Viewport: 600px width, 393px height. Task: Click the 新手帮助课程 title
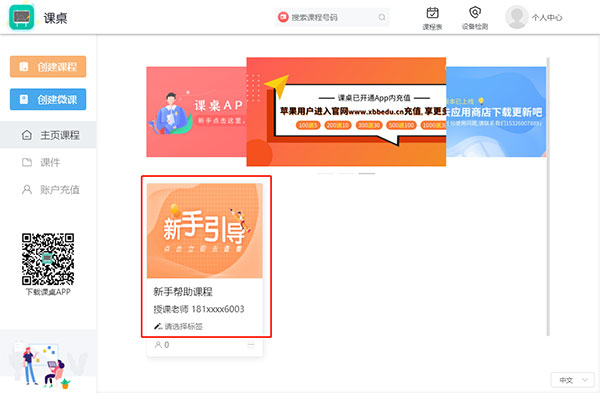[183, 292]
